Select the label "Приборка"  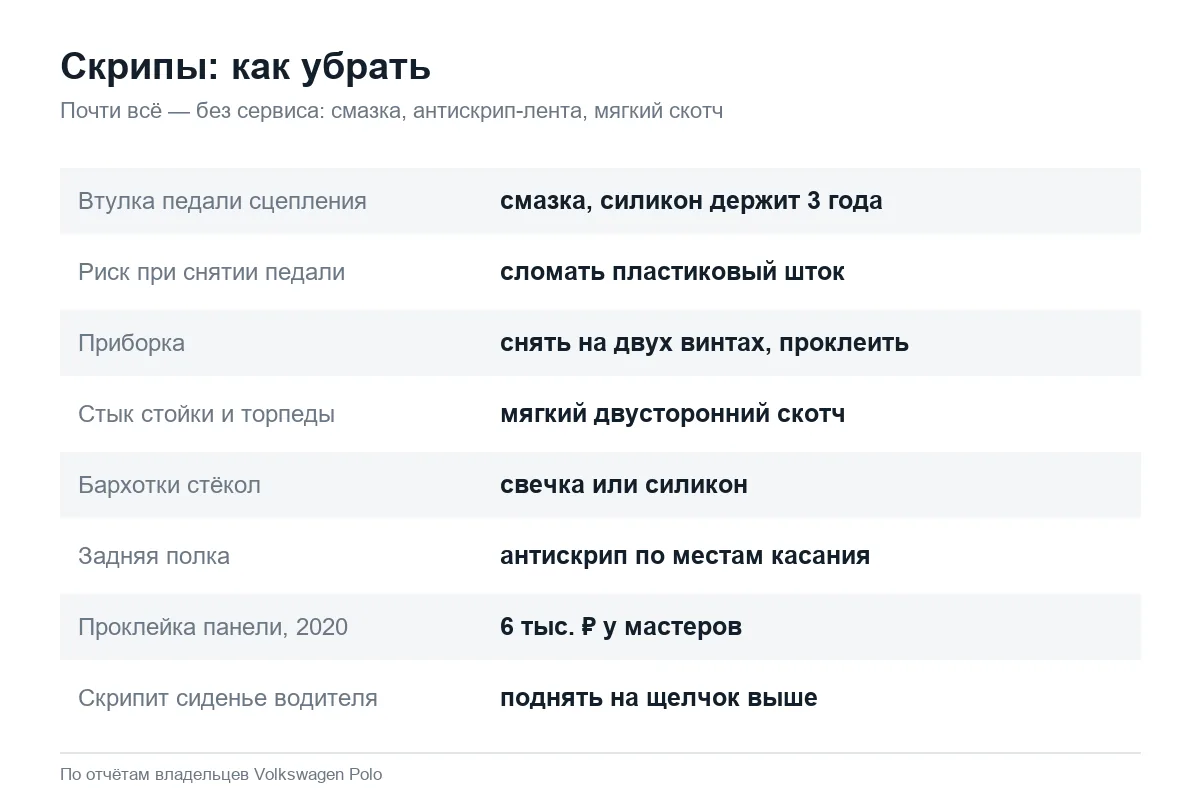point(131,343)
